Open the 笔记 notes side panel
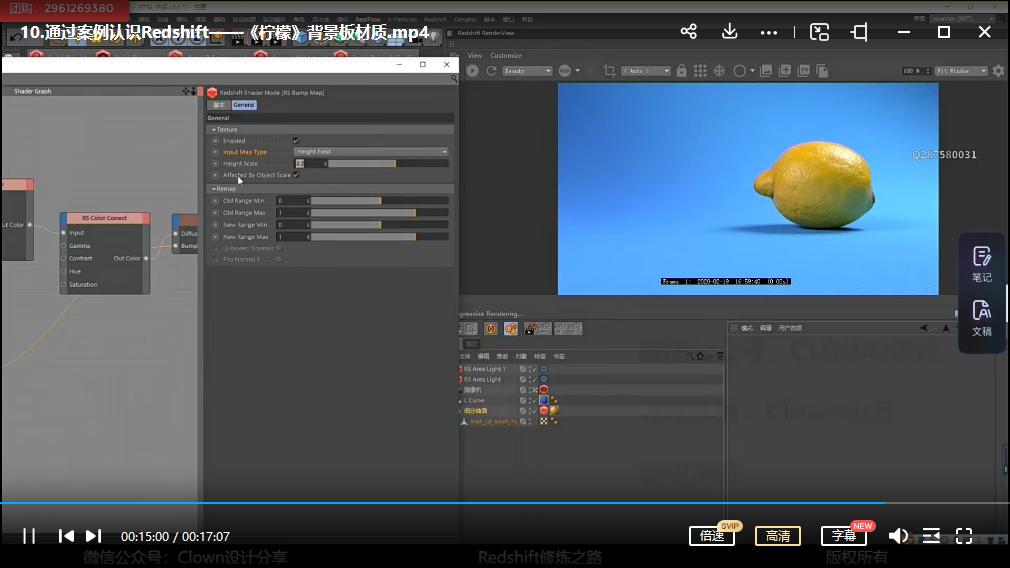The image size is (1010, 568). tap(982, 264)
